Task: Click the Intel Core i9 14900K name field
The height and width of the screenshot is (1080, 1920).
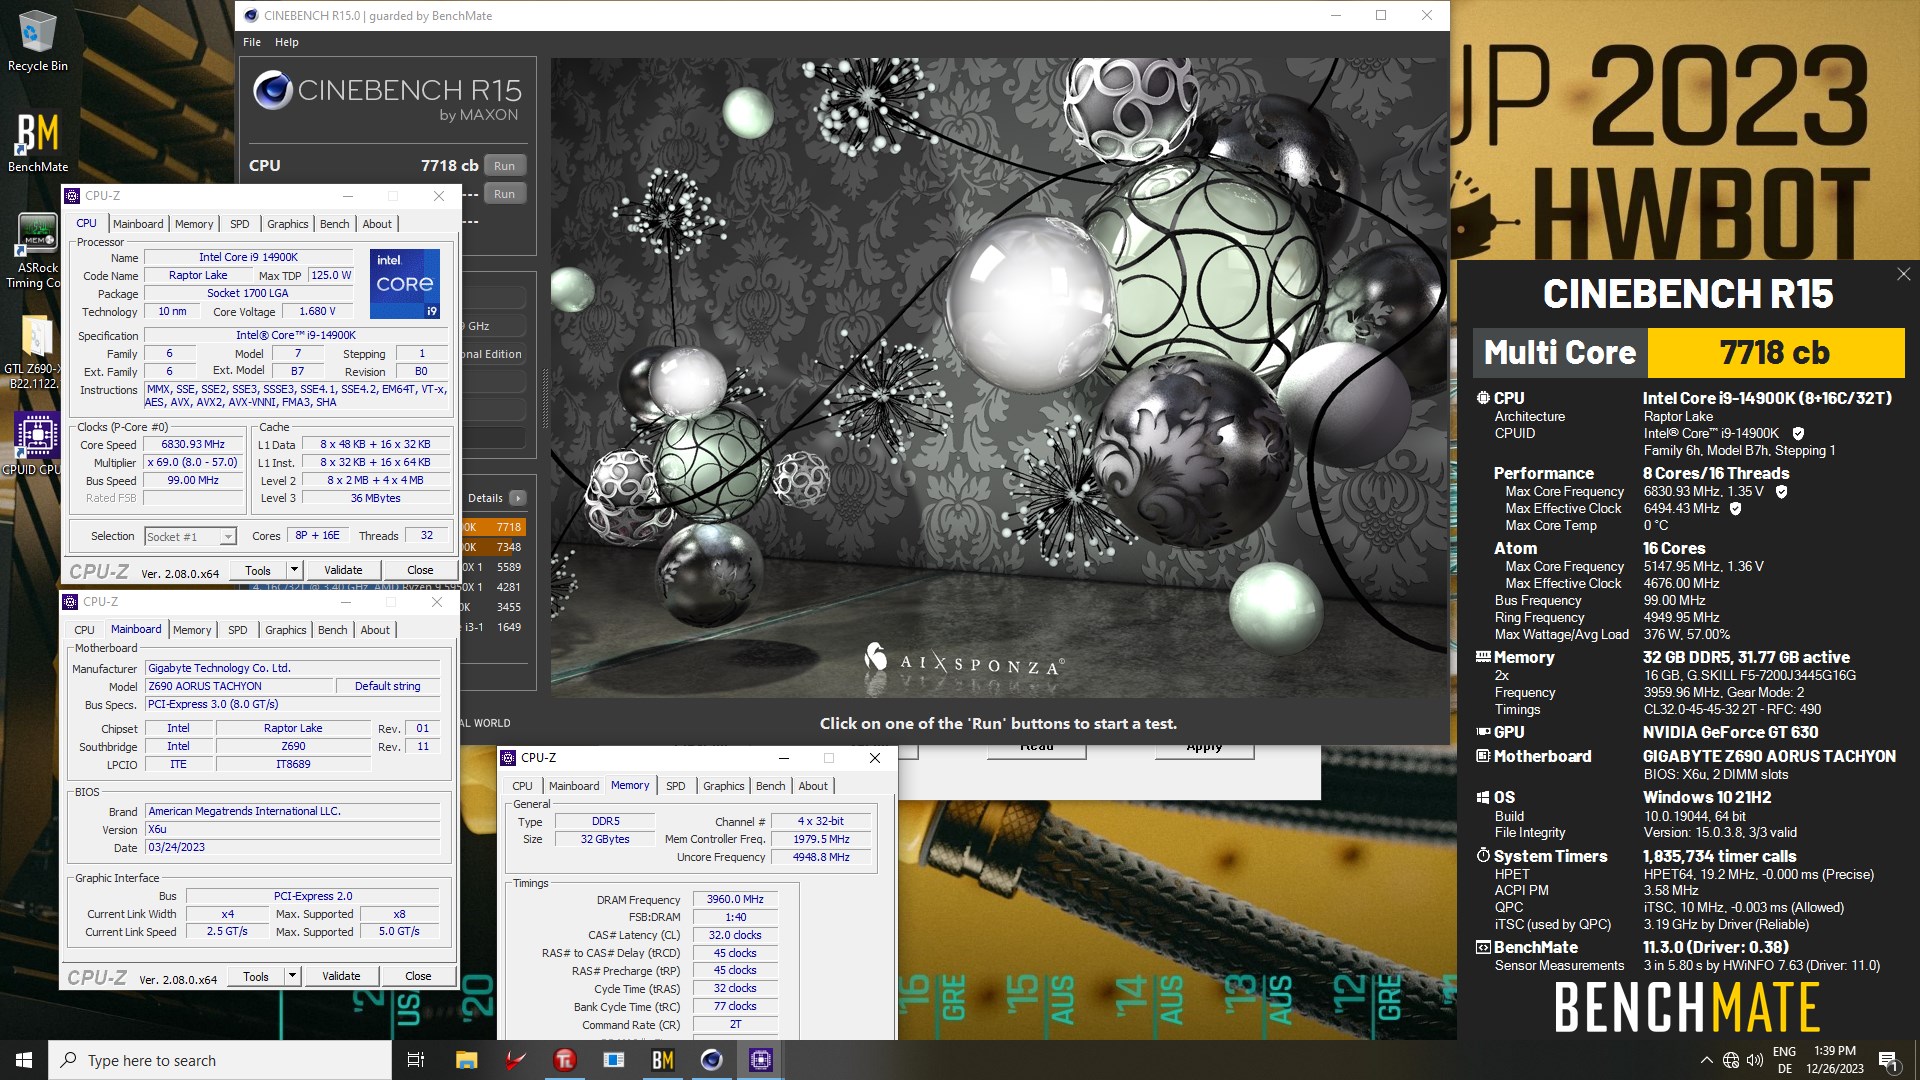Action: (x=248, y=258)
